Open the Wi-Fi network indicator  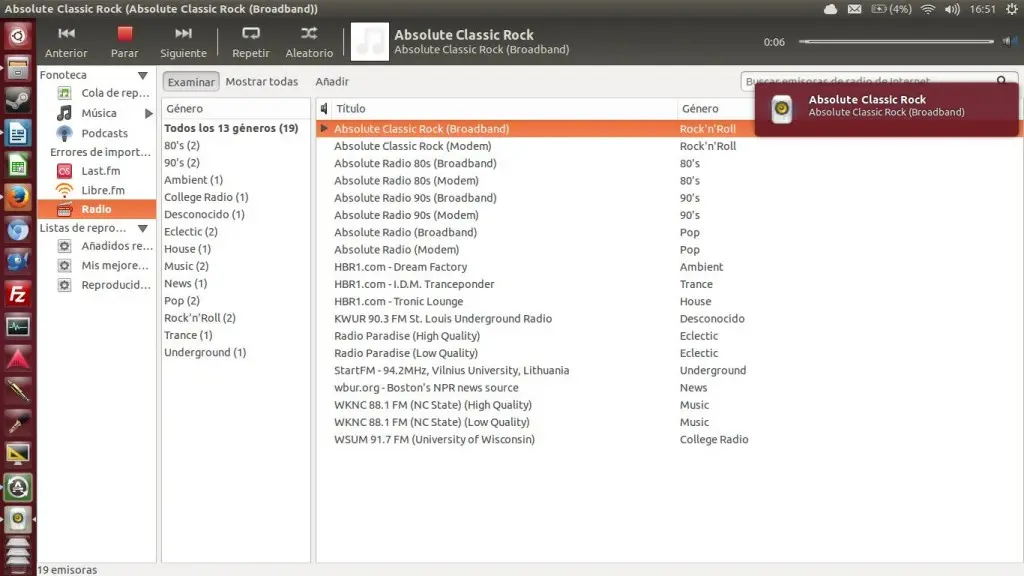pos(927,9)
